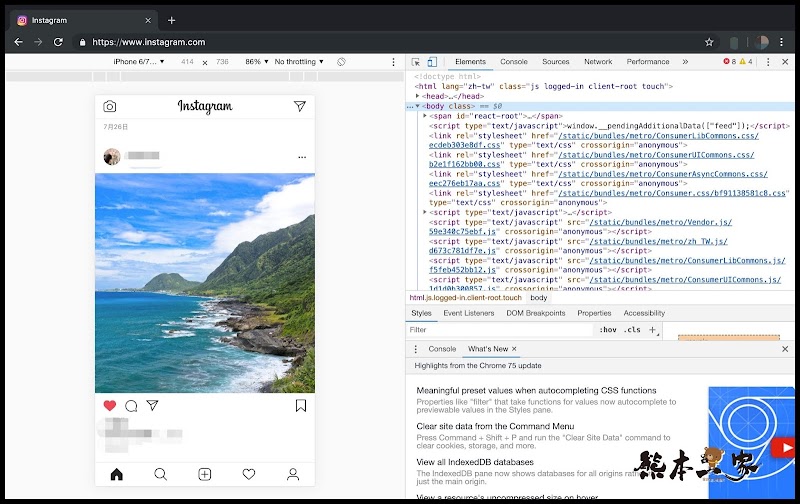Open the iPhone 6/7 device dropdown
This screenshot has height=504, width=800.
139,62
